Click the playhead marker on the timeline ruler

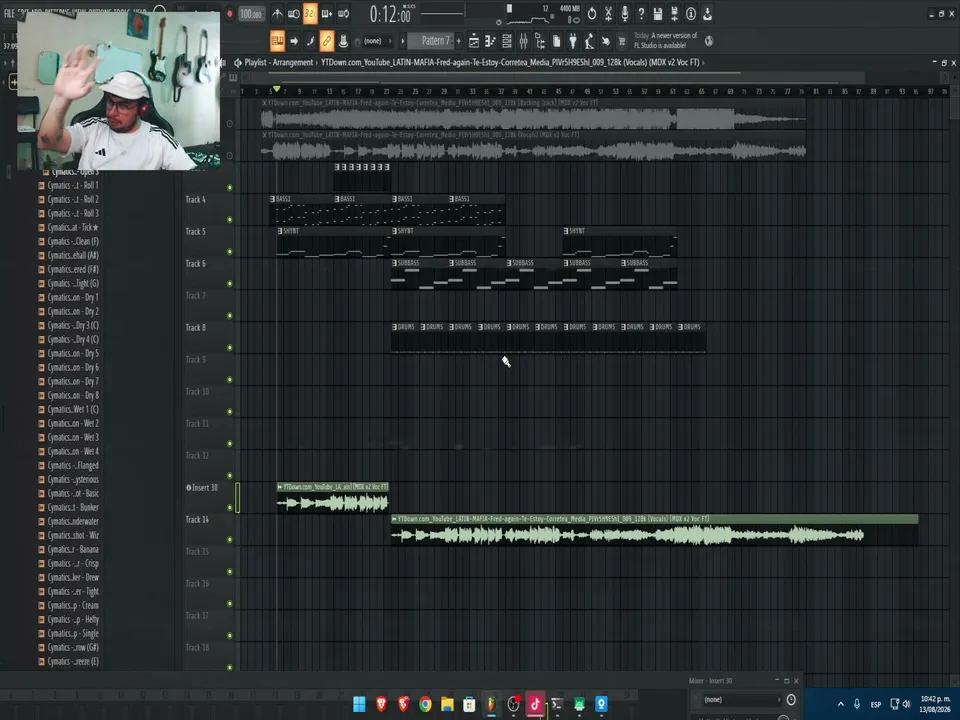coord(277,90)
